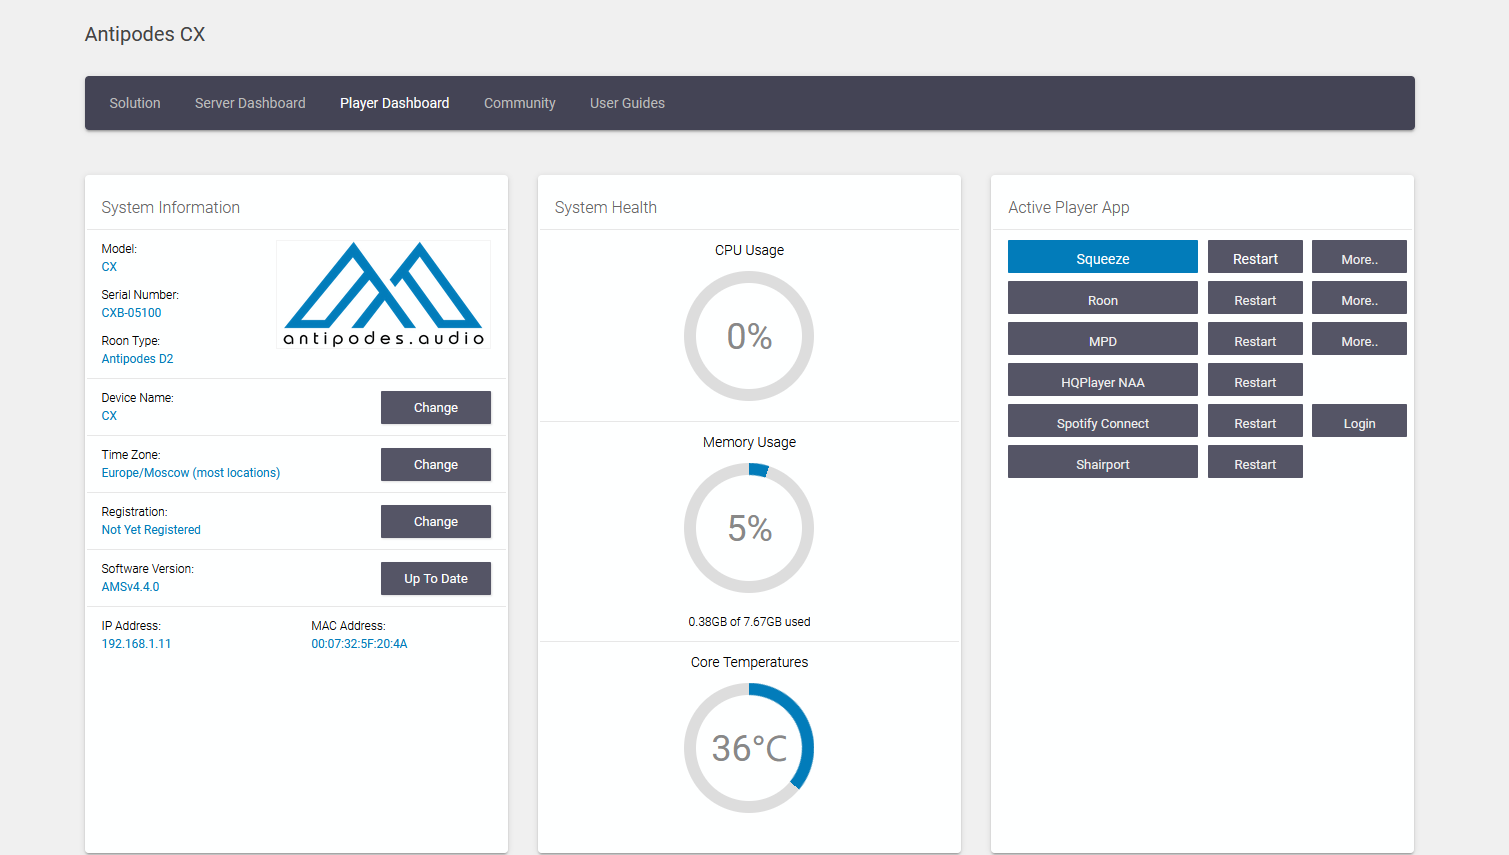The height and width of the screenshot is (855, 1509).
Task: Change the Registration status
Action: tap(436, 522)
